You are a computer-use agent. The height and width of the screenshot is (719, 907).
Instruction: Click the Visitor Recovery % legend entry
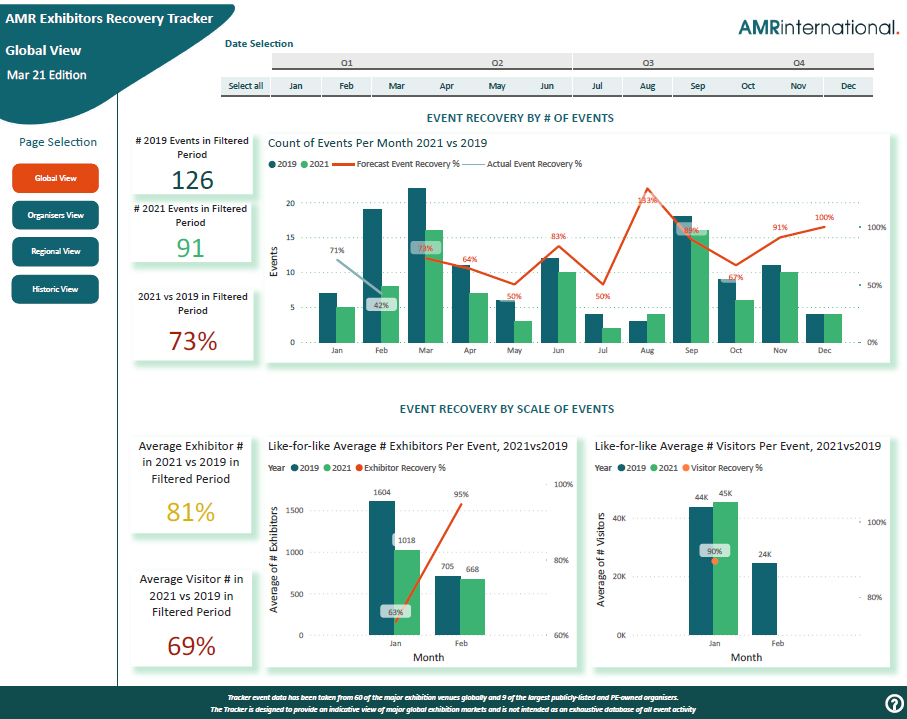722,468
